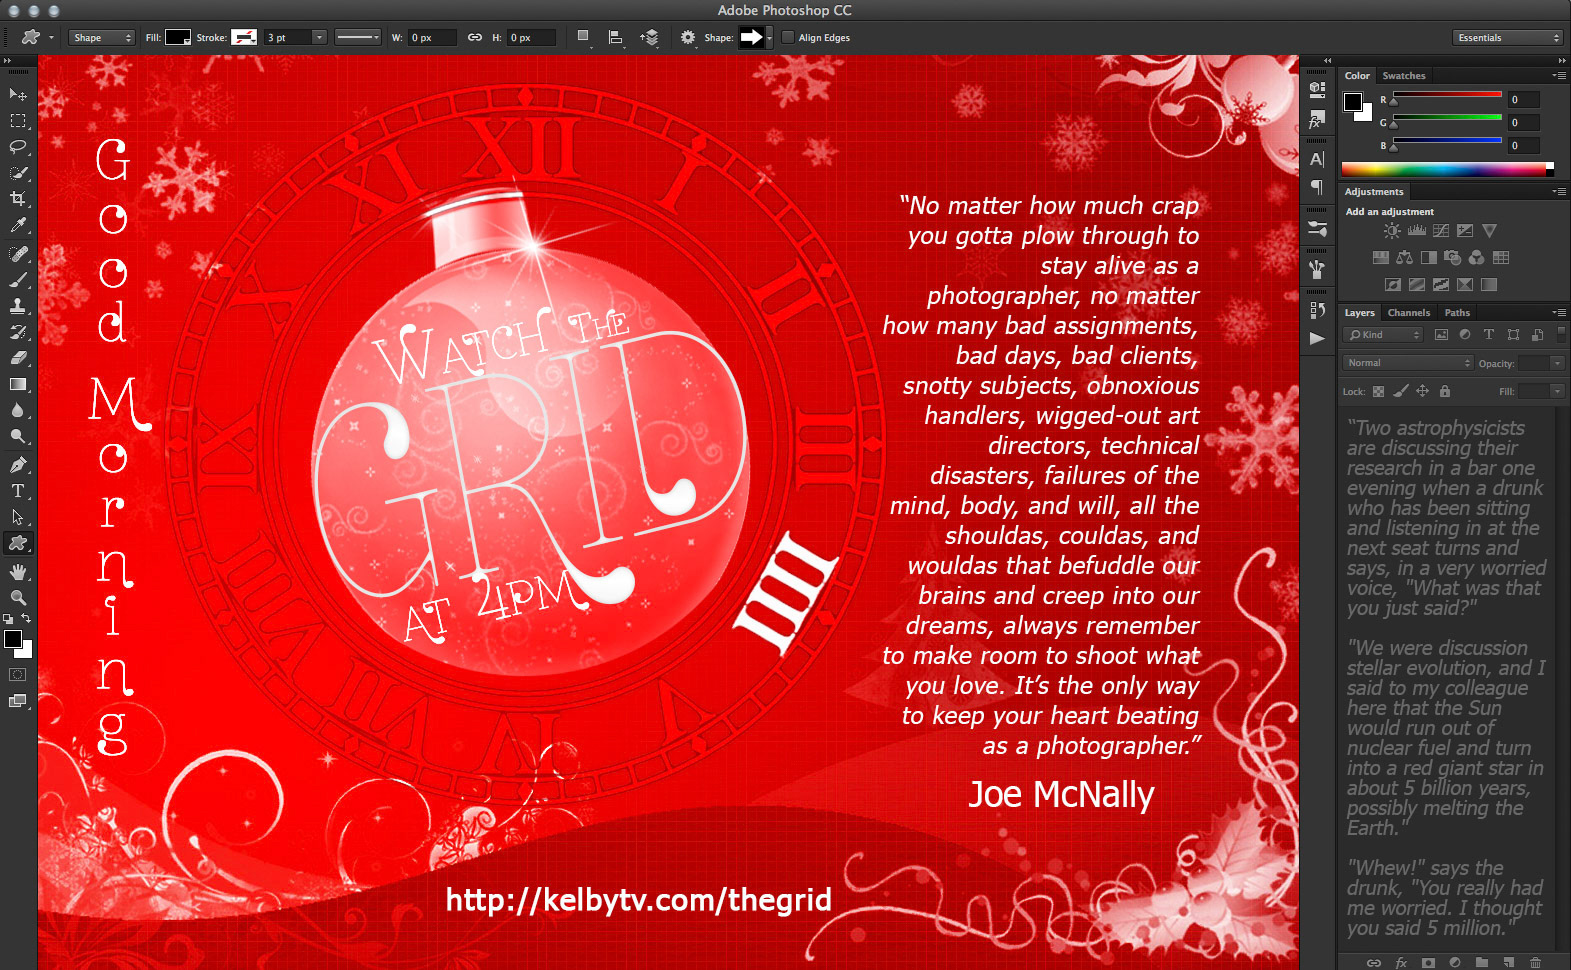1571x970 pixels.
Task: Open the Actions play panel icon
Action: (1317, 338)
